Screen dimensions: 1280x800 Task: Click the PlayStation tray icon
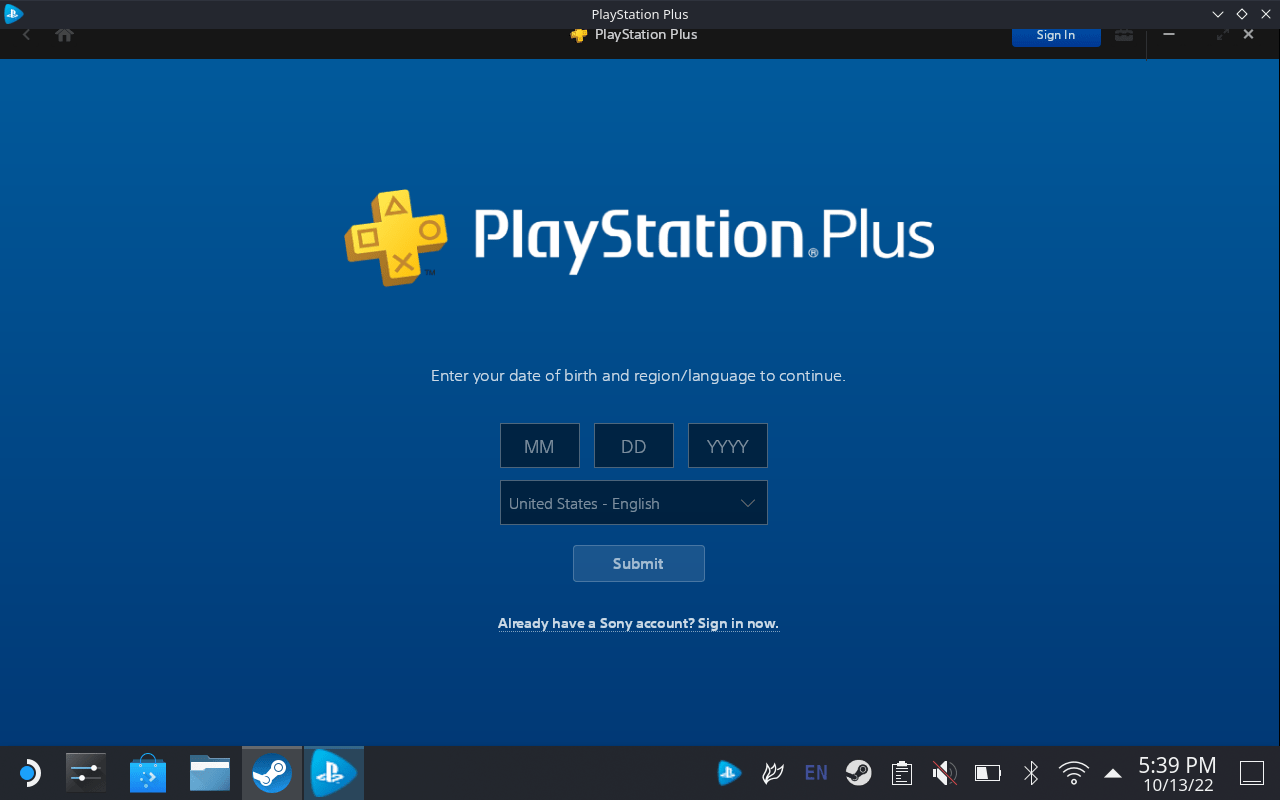729,773
